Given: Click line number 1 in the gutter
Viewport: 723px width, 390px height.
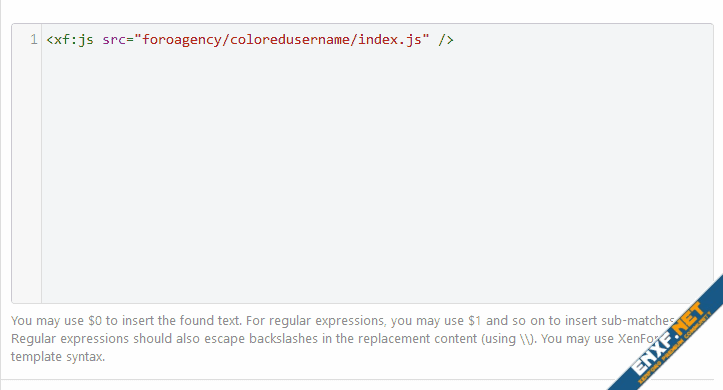Looking at the screenshot, I should 34,40.
